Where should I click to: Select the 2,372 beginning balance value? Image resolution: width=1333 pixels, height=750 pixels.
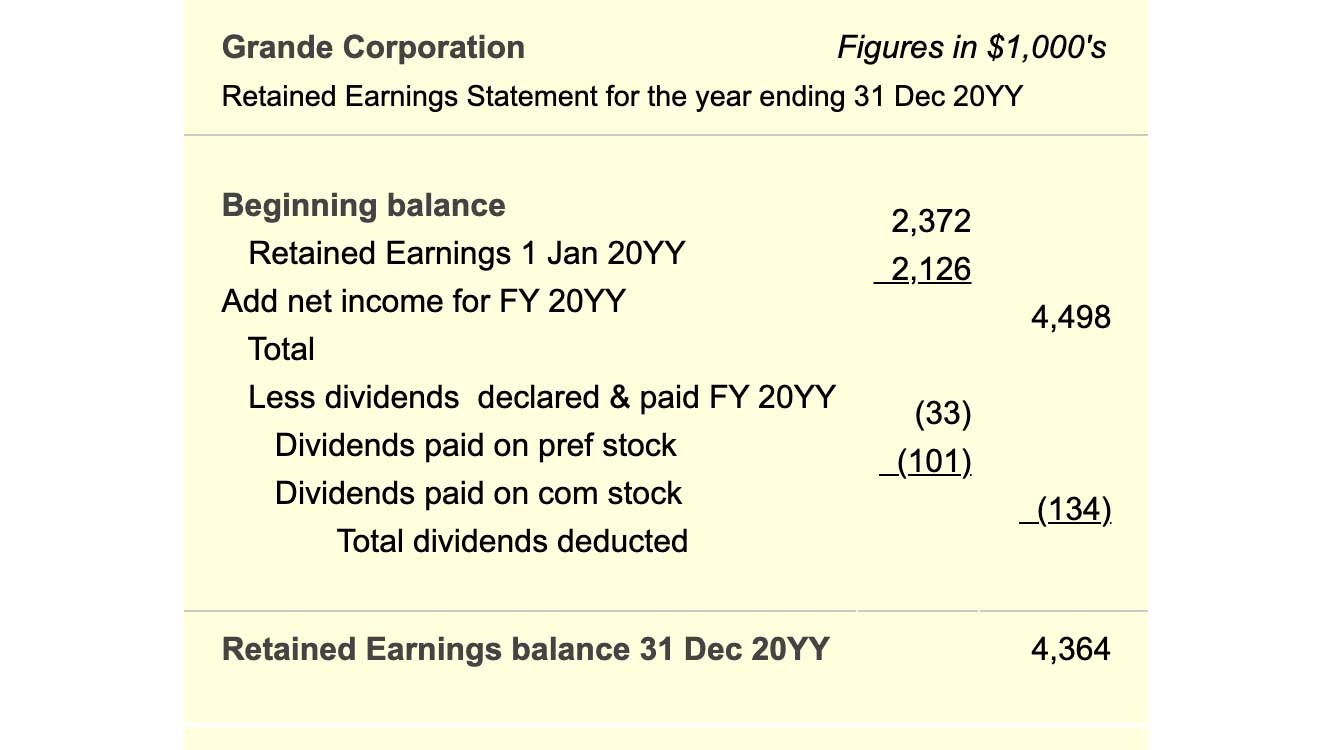point(930,221)
